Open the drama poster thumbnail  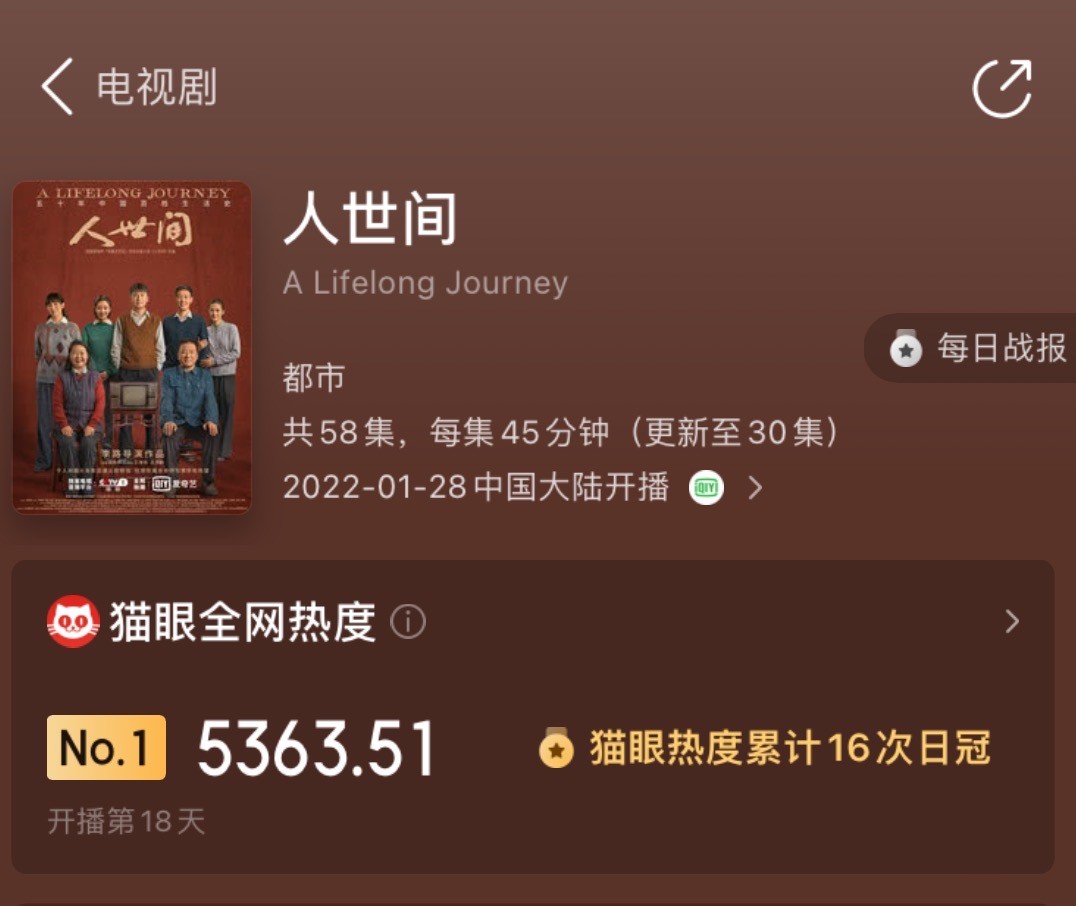point(133,345)
